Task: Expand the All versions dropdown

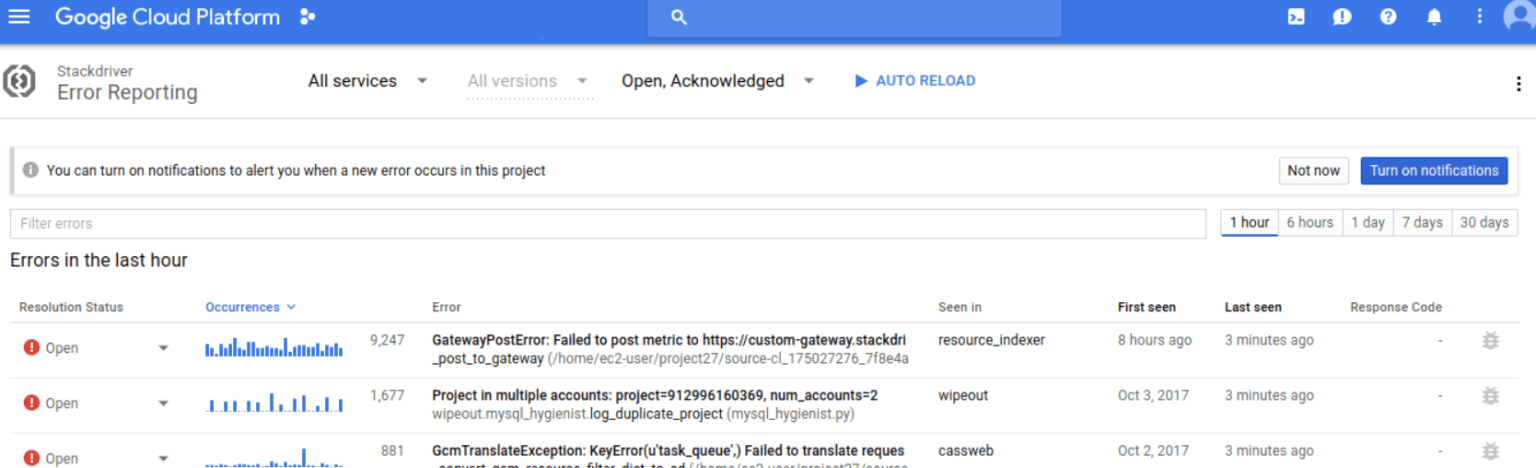Action: coord(529,81)
